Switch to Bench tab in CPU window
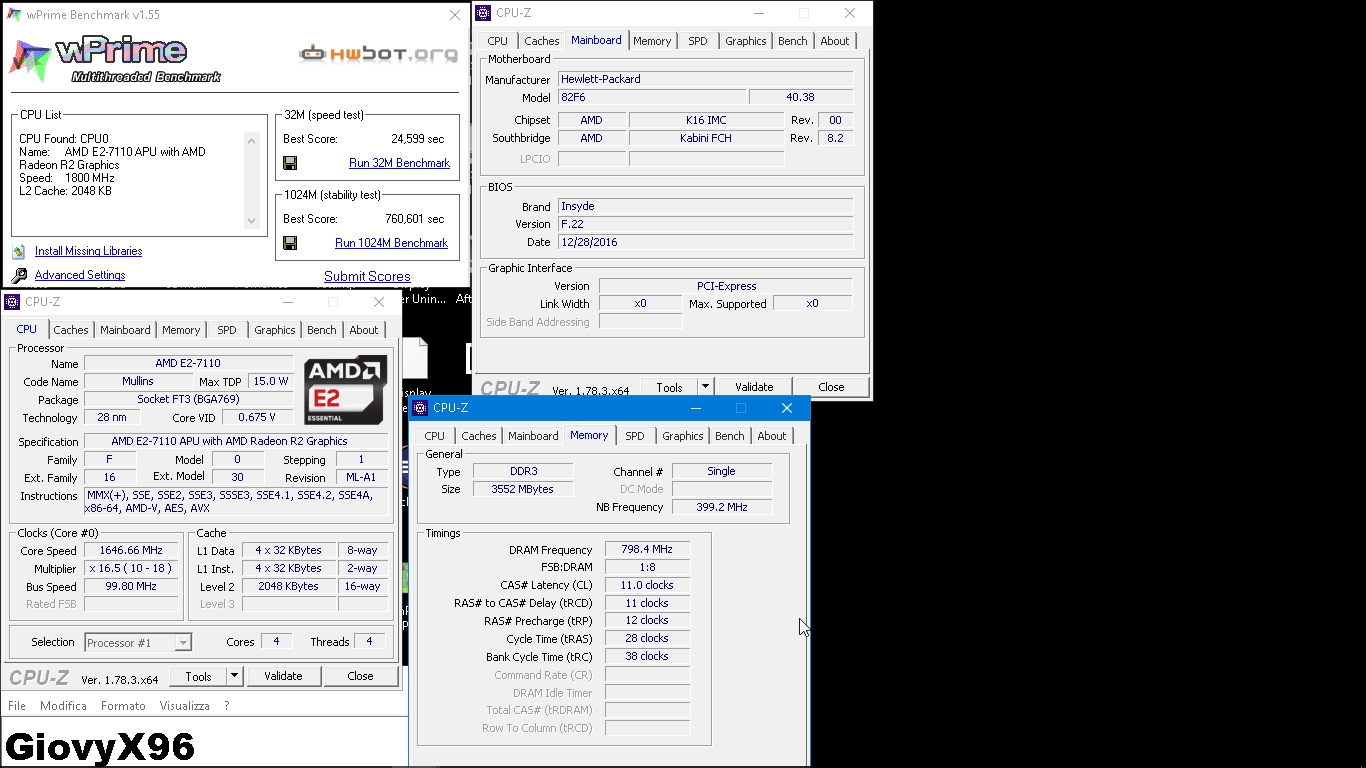The image size is (1366, 768). click(322, 330)
